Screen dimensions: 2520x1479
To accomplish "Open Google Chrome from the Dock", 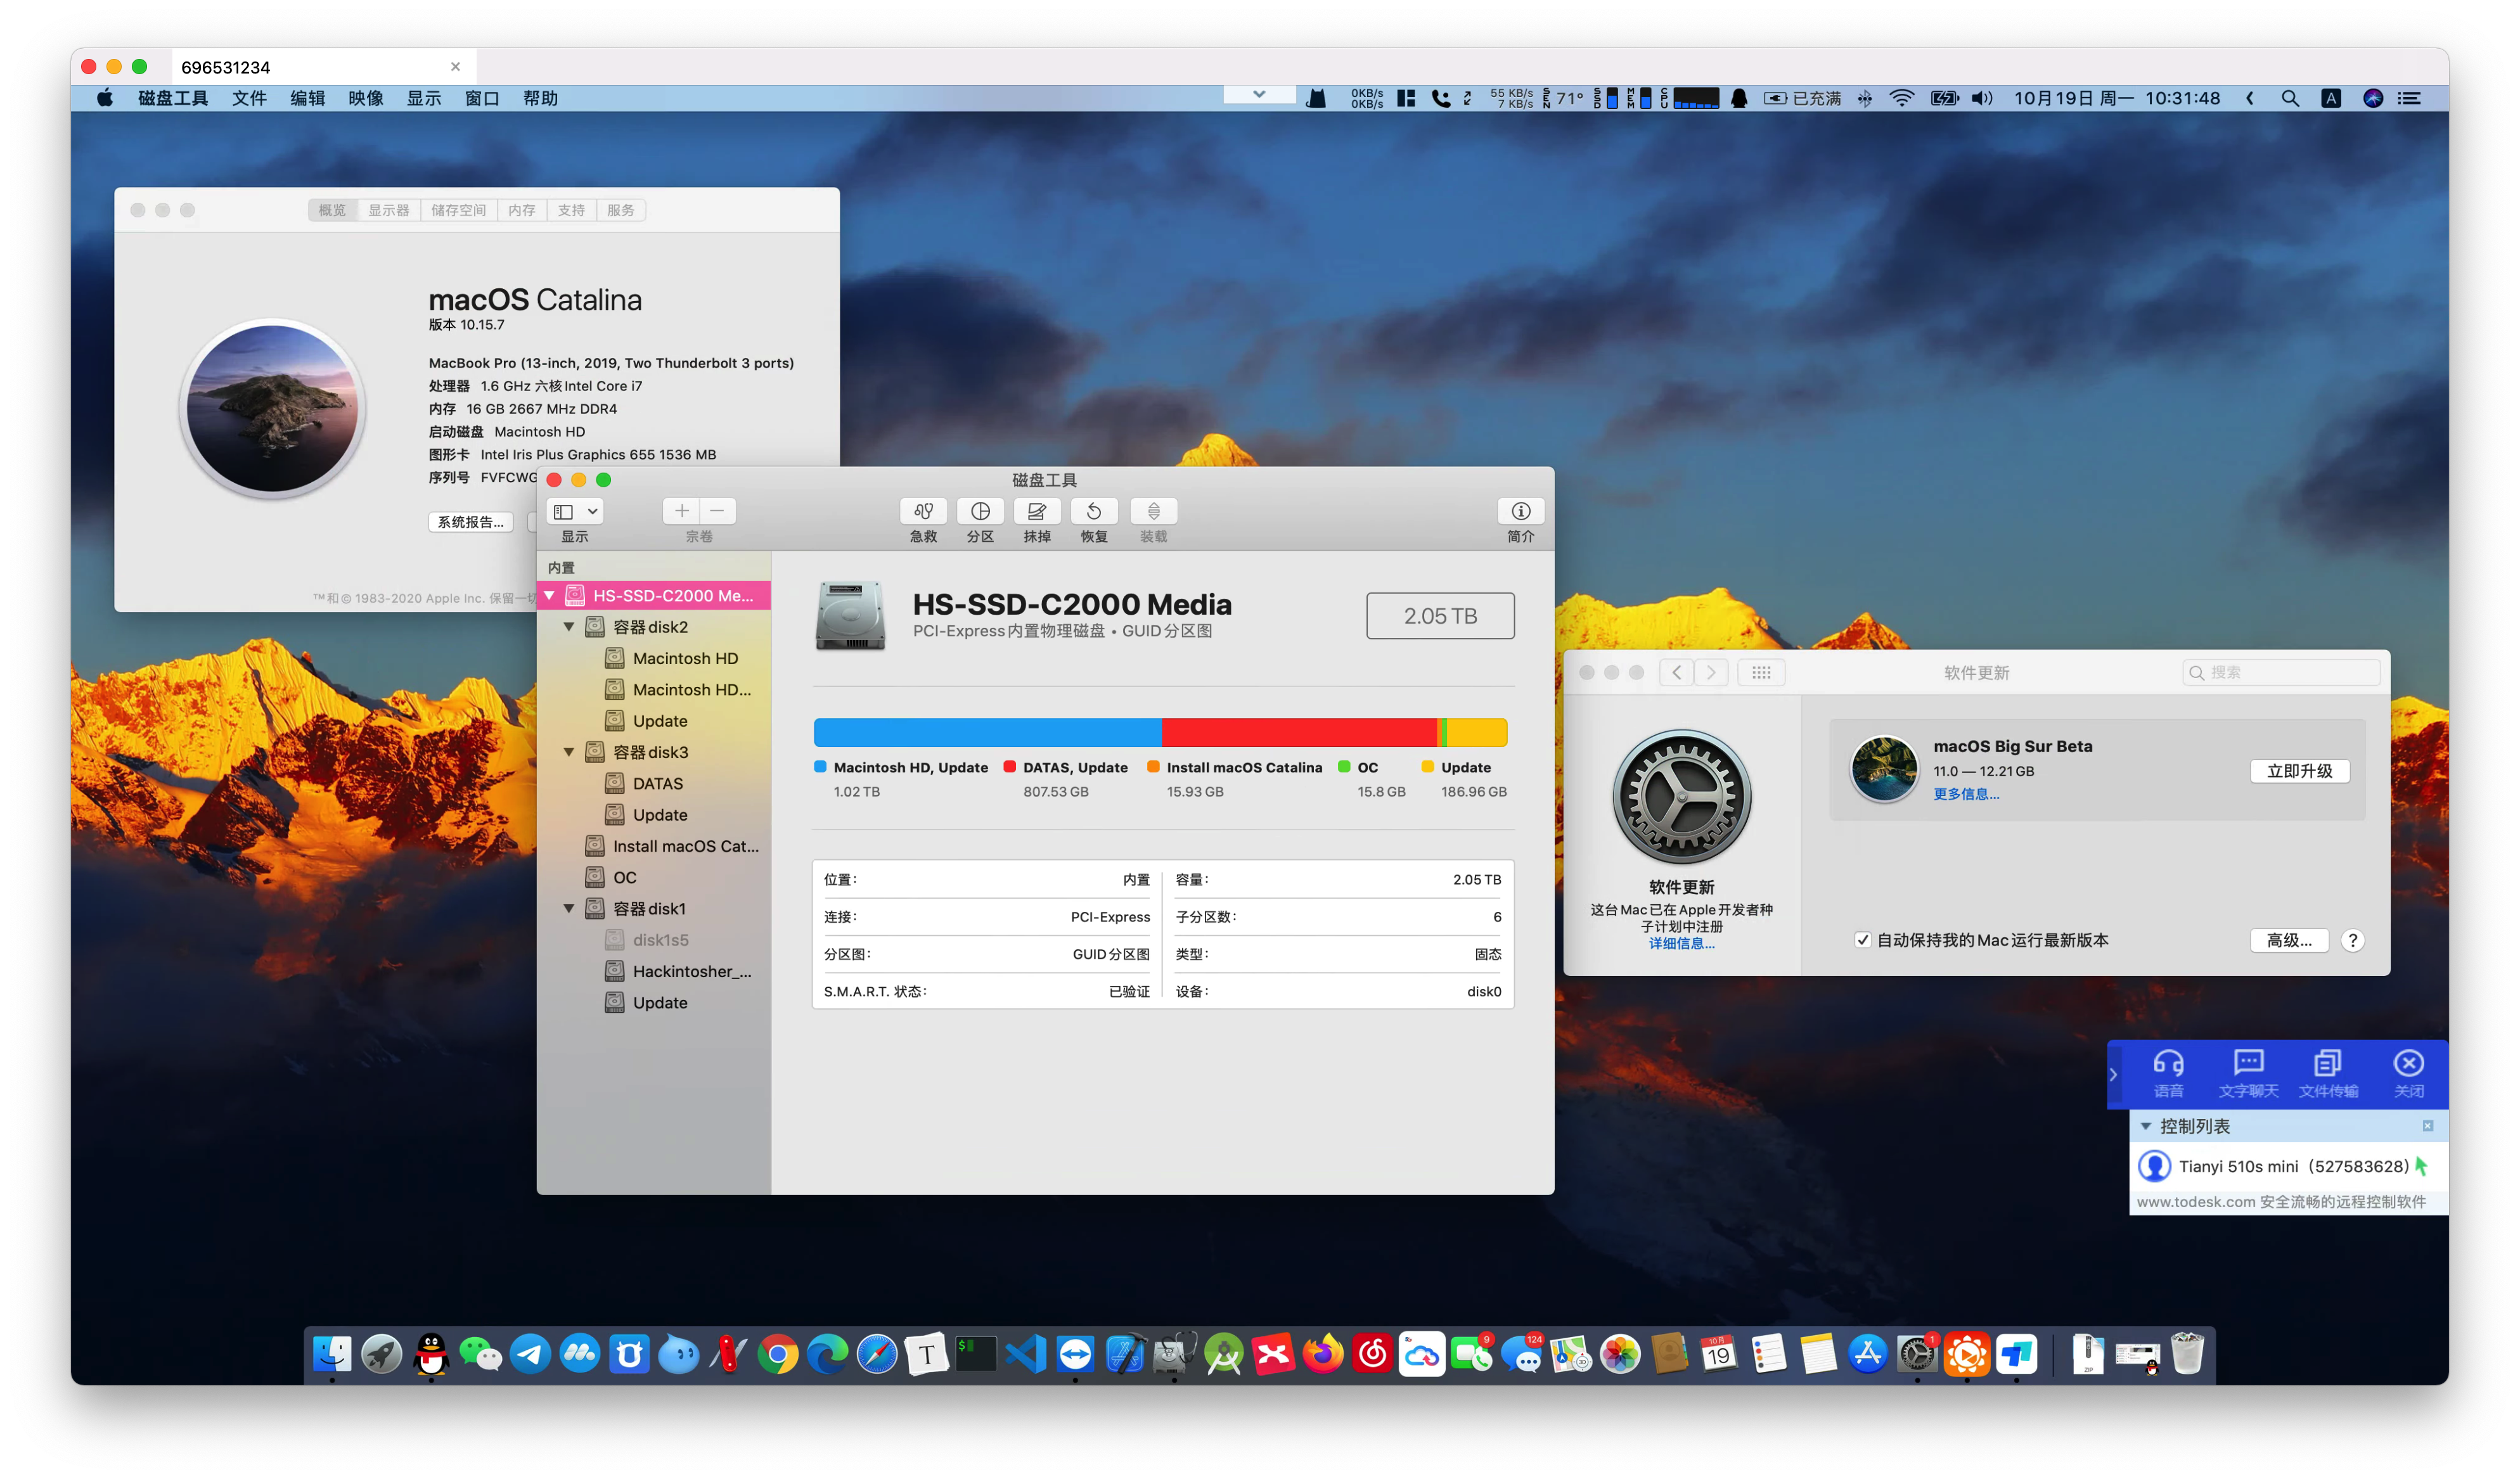I will tap(778, 1355).
